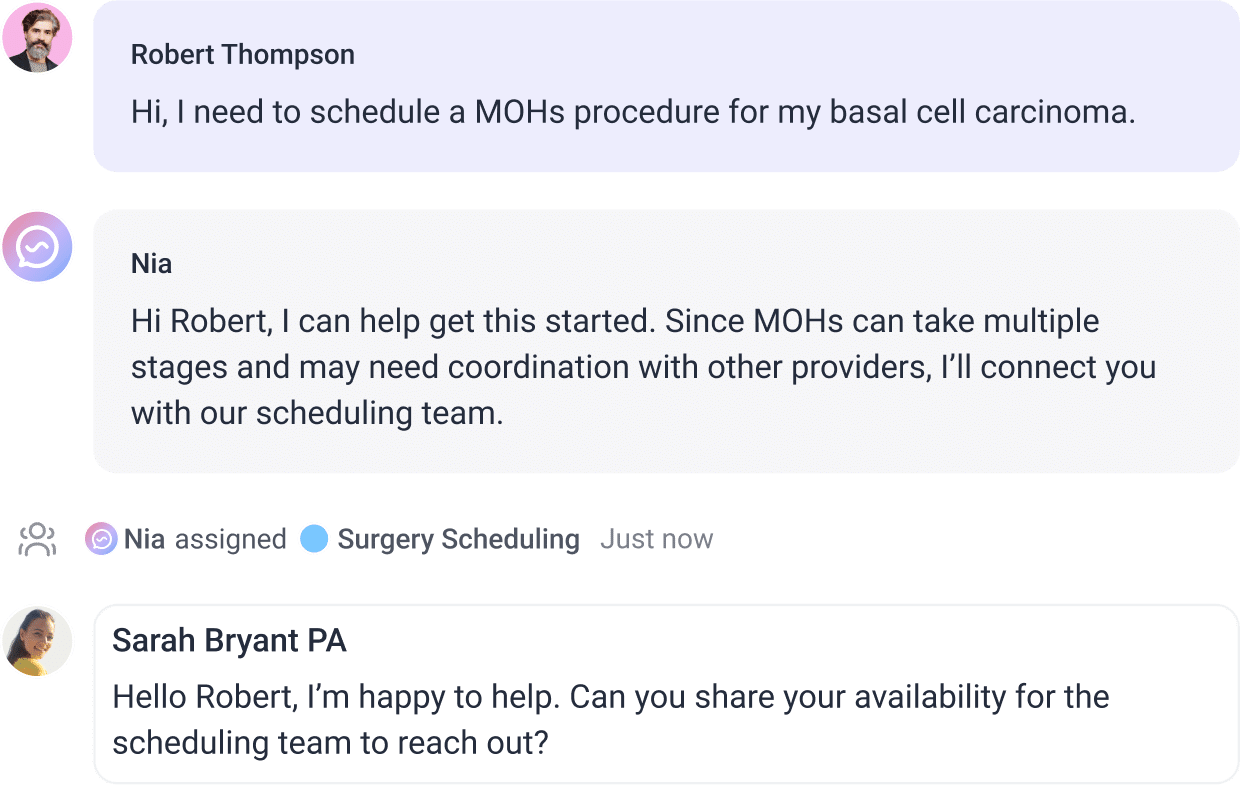Click the gradient bot icon next to Nia's message

[39, 245]
